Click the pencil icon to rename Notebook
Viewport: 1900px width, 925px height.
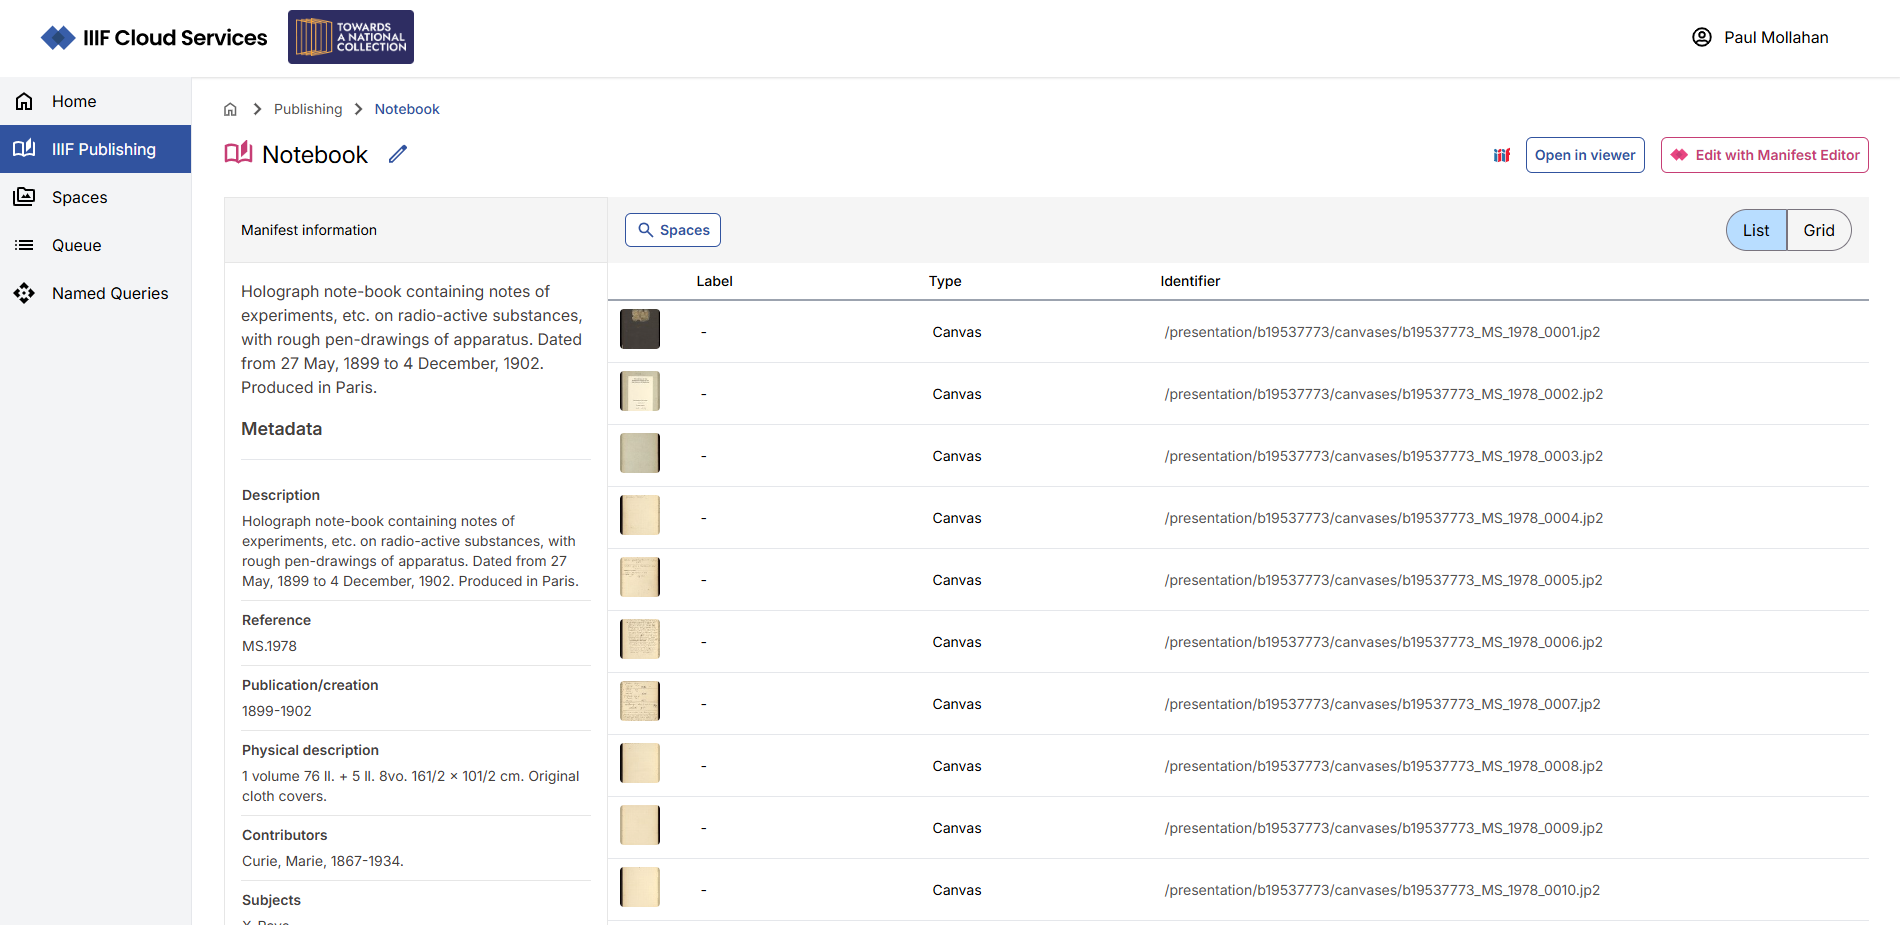click(397, 154)
